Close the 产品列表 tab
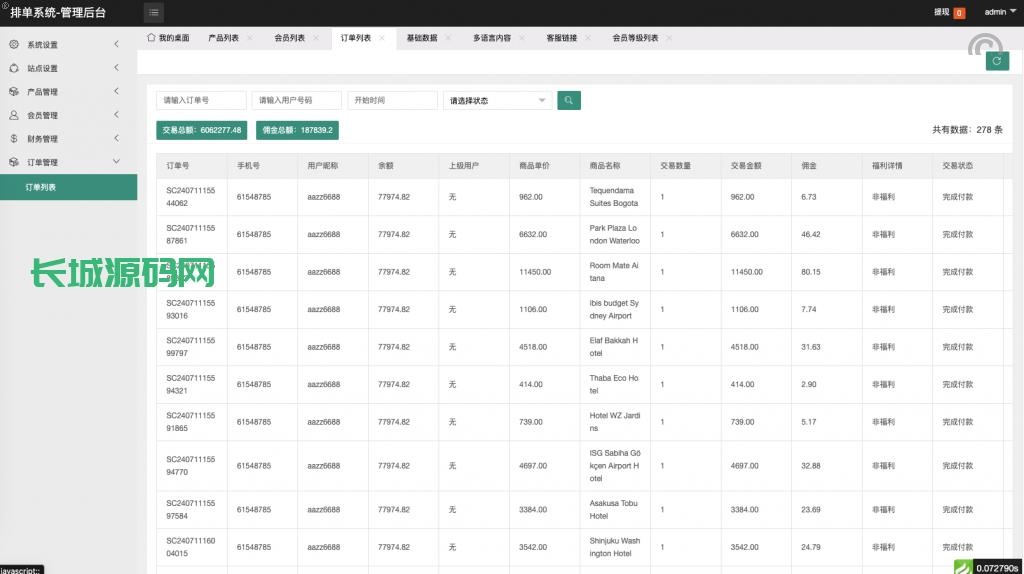This screenshot has width=1024, height=574. pyautogui.click(x=250, y=38)
